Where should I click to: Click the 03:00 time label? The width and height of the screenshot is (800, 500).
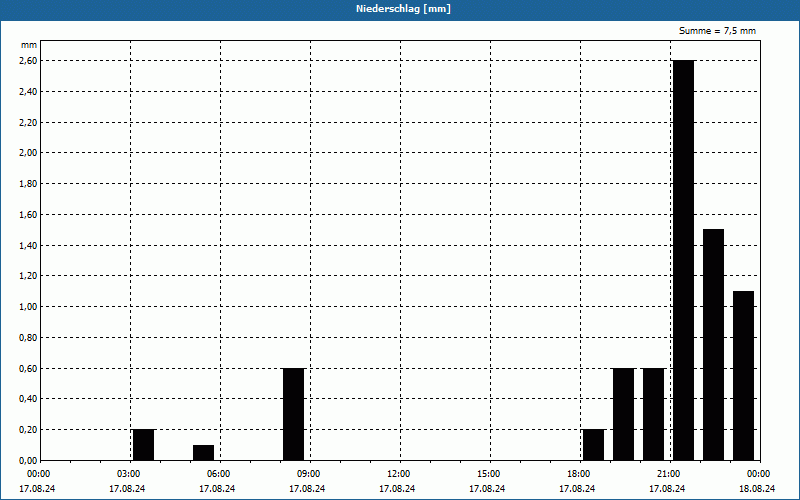click(x=129, y=474)
